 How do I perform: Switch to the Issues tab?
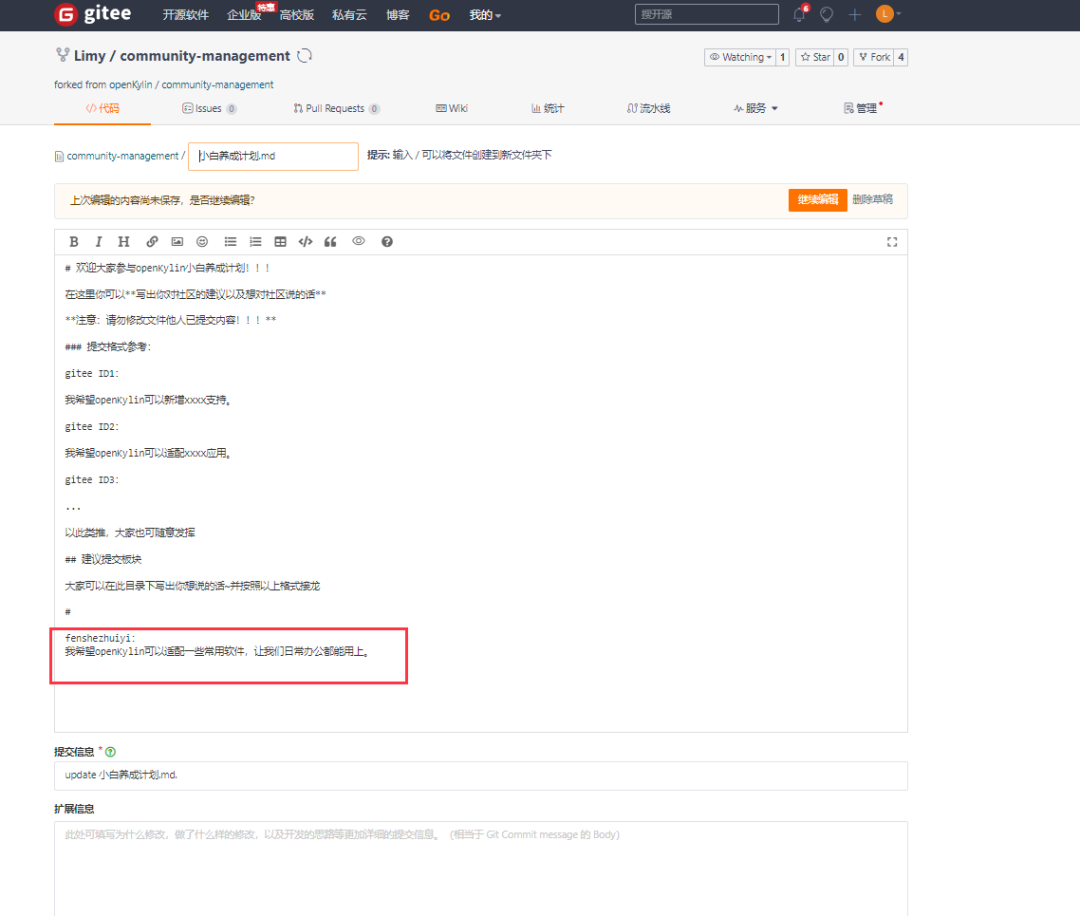(209, 108)
